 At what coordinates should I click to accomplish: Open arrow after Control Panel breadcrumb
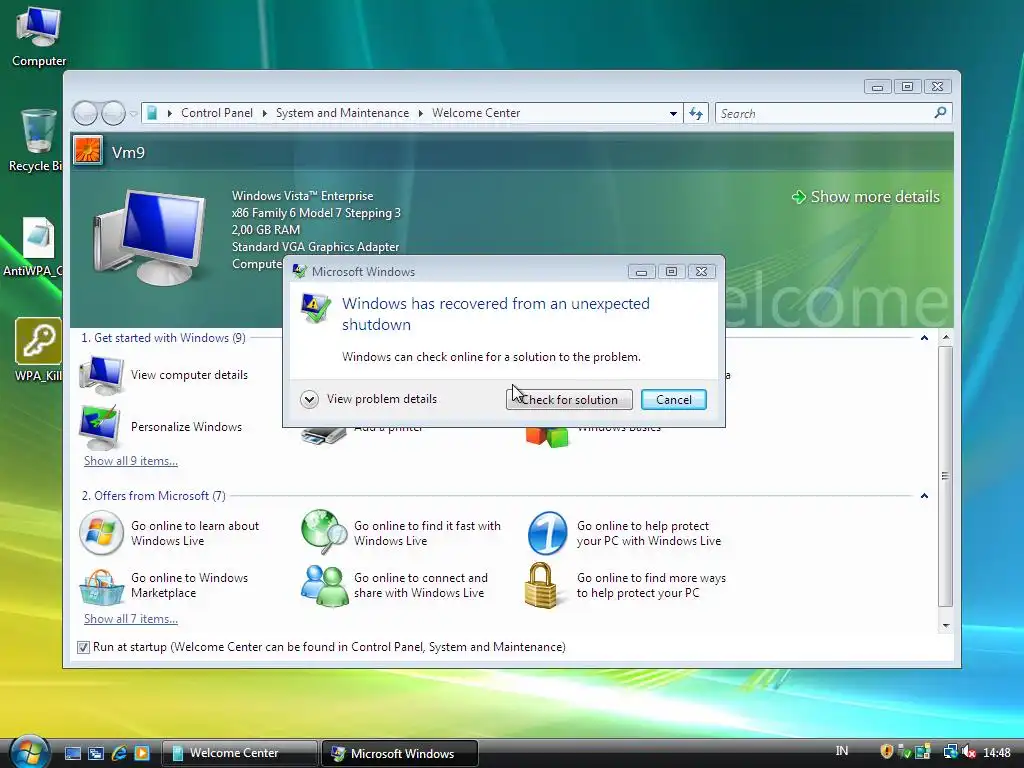[264, 114]
